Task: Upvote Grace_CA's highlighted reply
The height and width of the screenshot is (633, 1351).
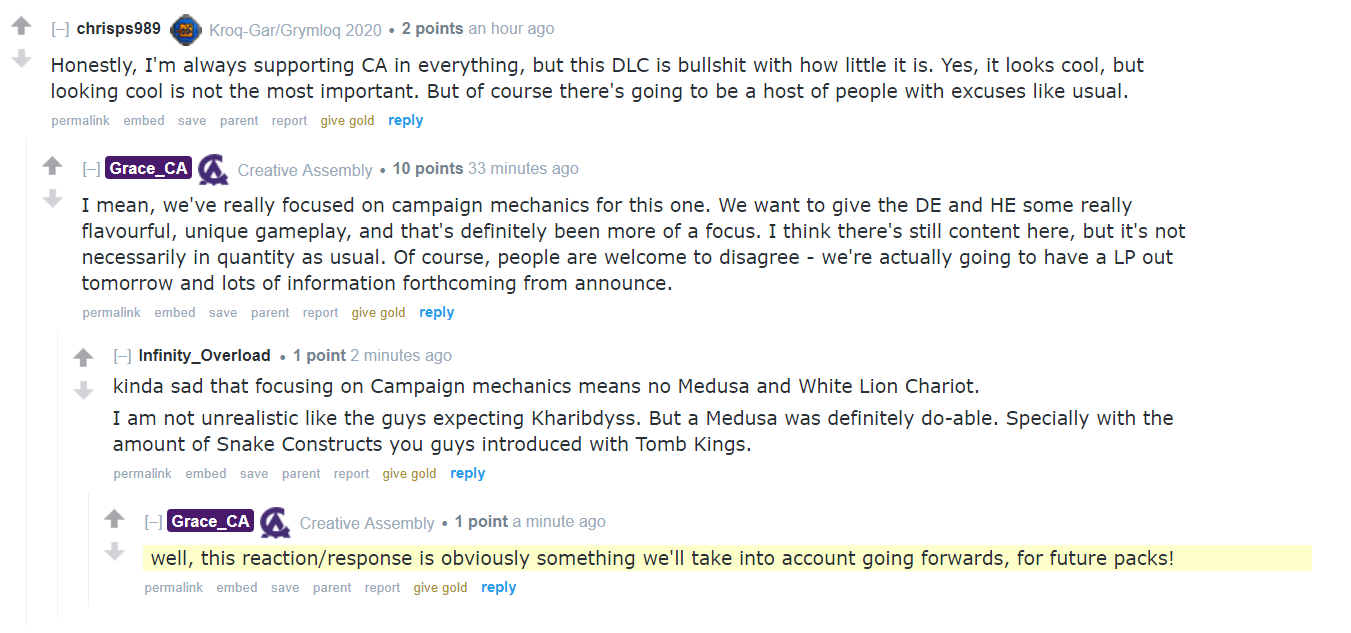Action: coord(115,519)
